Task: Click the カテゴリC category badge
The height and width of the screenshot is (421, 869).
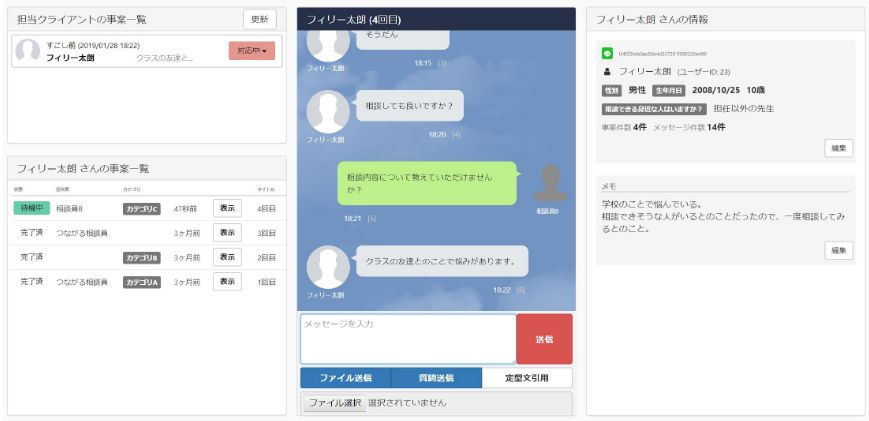Action: 141,209
